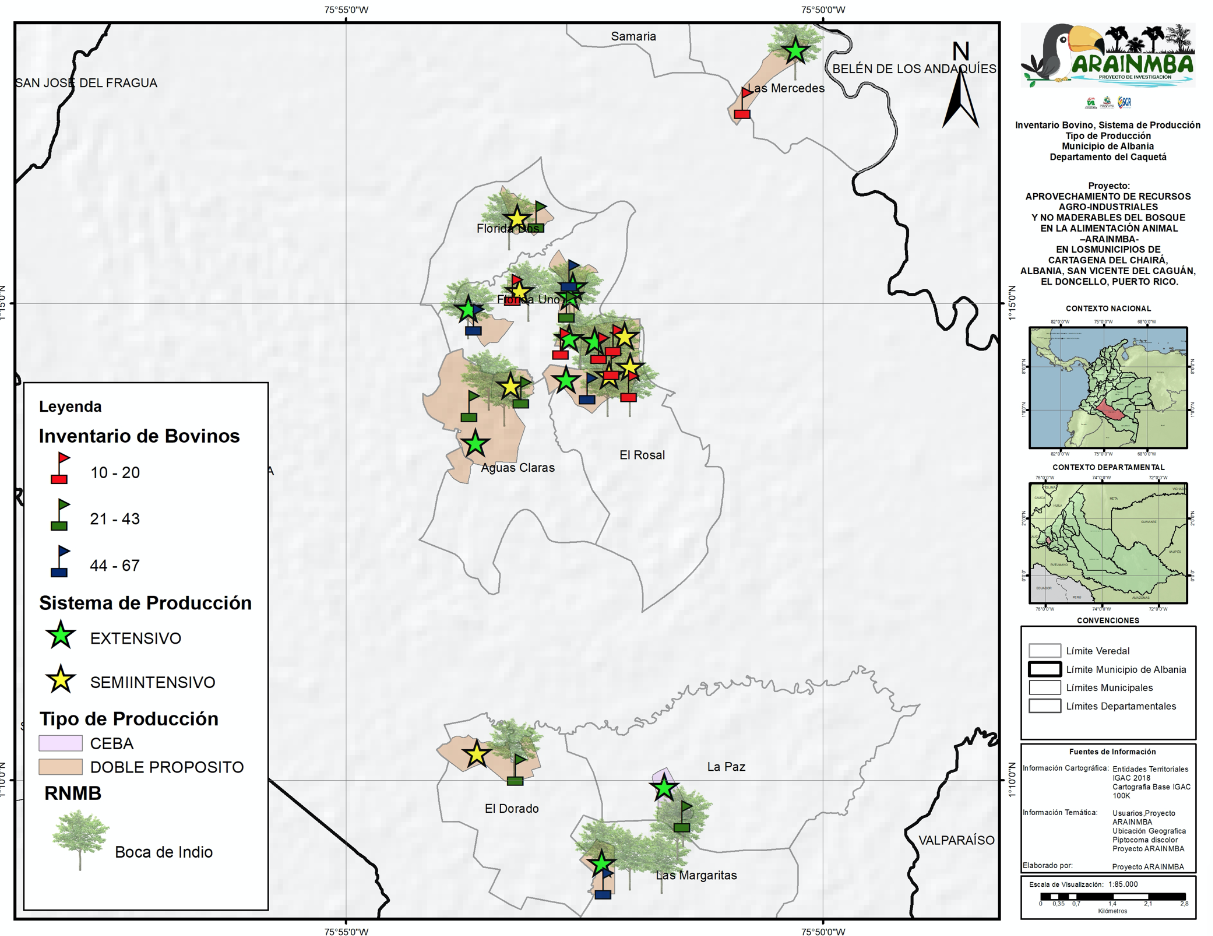Click the CONVENCIONES heading
This screenshot has width=1213, height=936.
click(1108, 620)
